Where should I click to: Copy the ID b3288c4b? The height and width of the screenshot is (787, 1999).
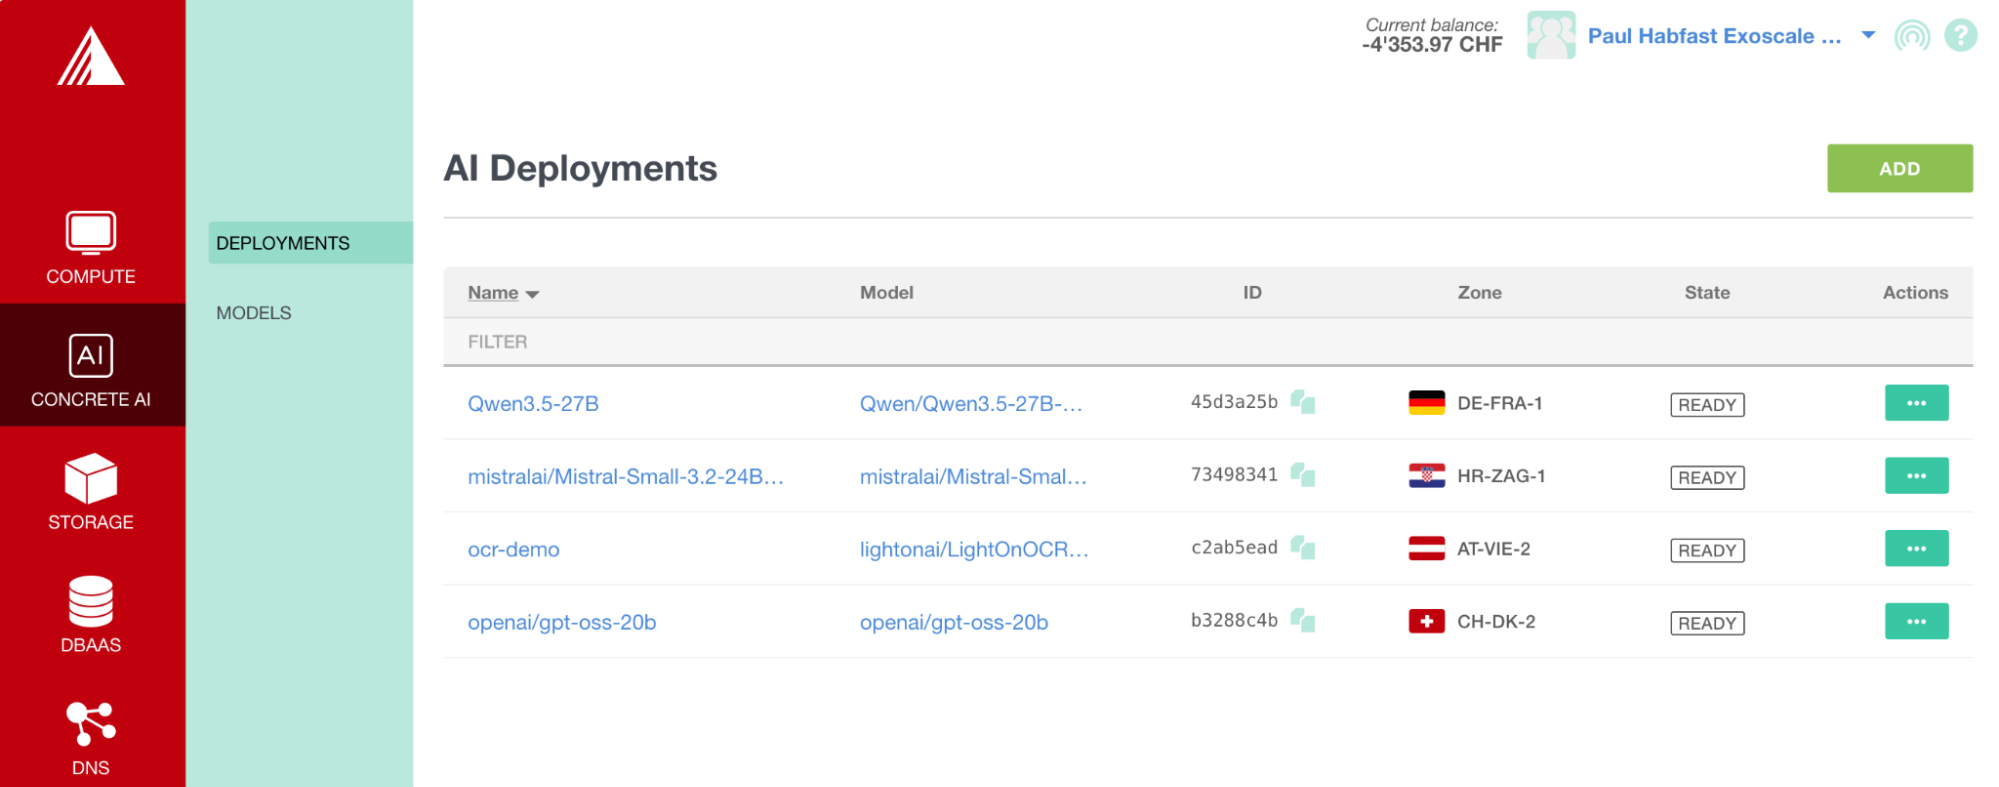click(1303, 621)
